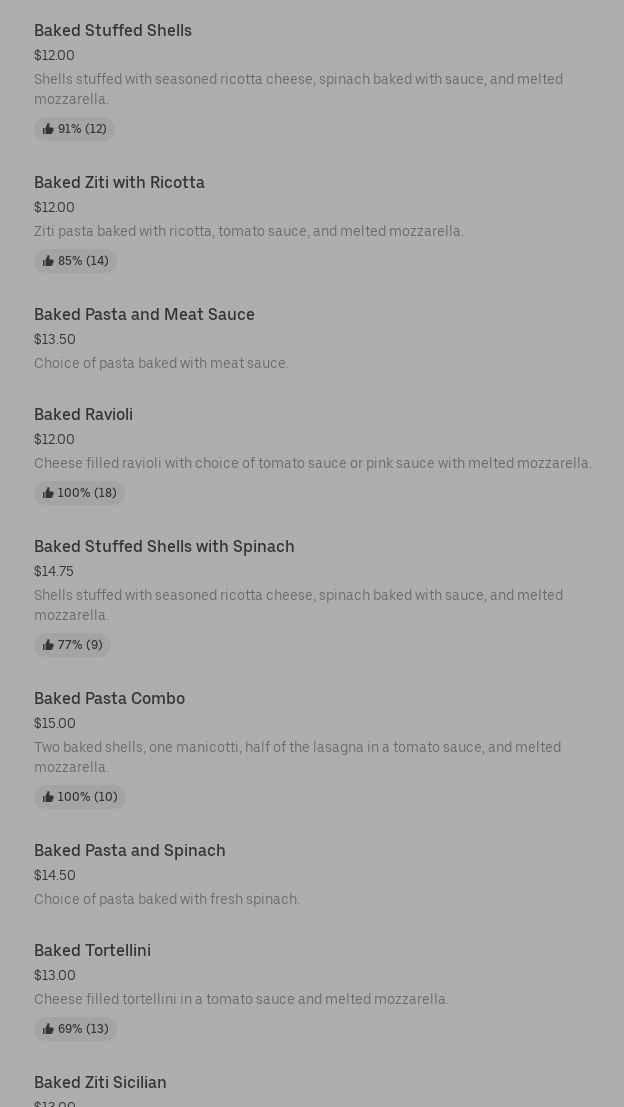Click thumbs-up icon under Baked Tortellini
This screenshot has width=624, height=1107.
48,1029
